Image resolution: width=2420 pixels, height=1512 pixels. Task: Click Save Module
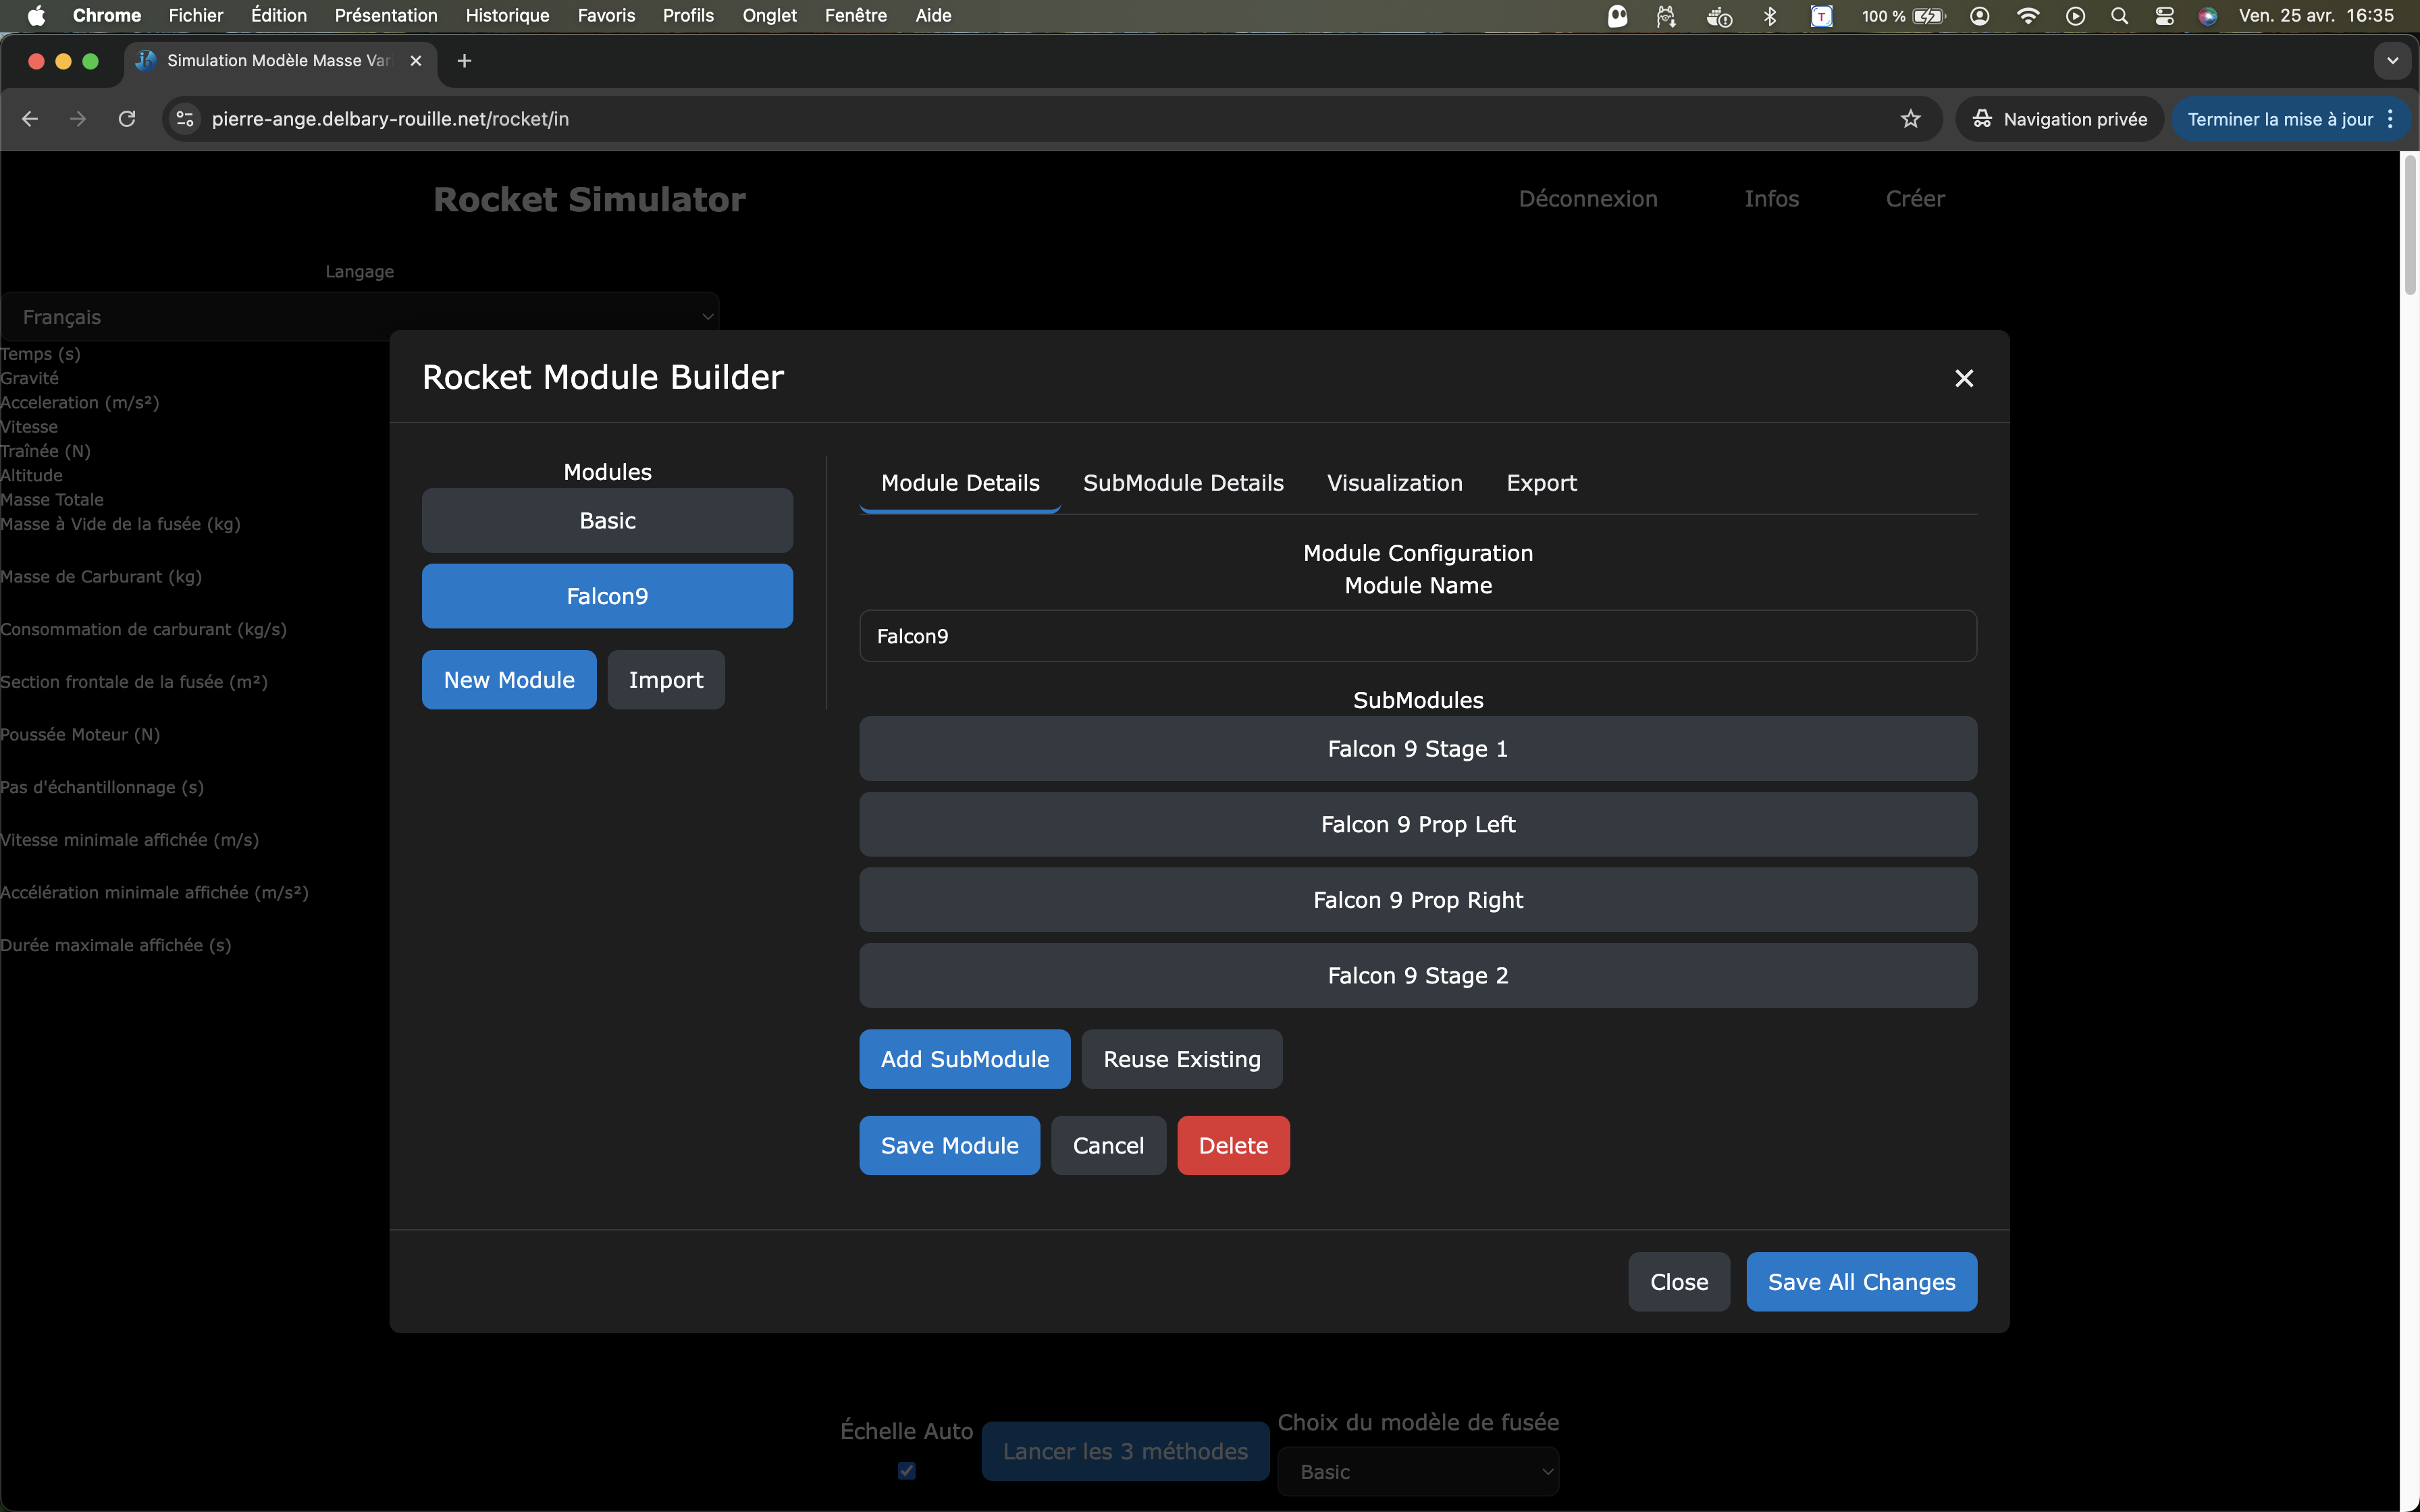[x=950, y=1145]
